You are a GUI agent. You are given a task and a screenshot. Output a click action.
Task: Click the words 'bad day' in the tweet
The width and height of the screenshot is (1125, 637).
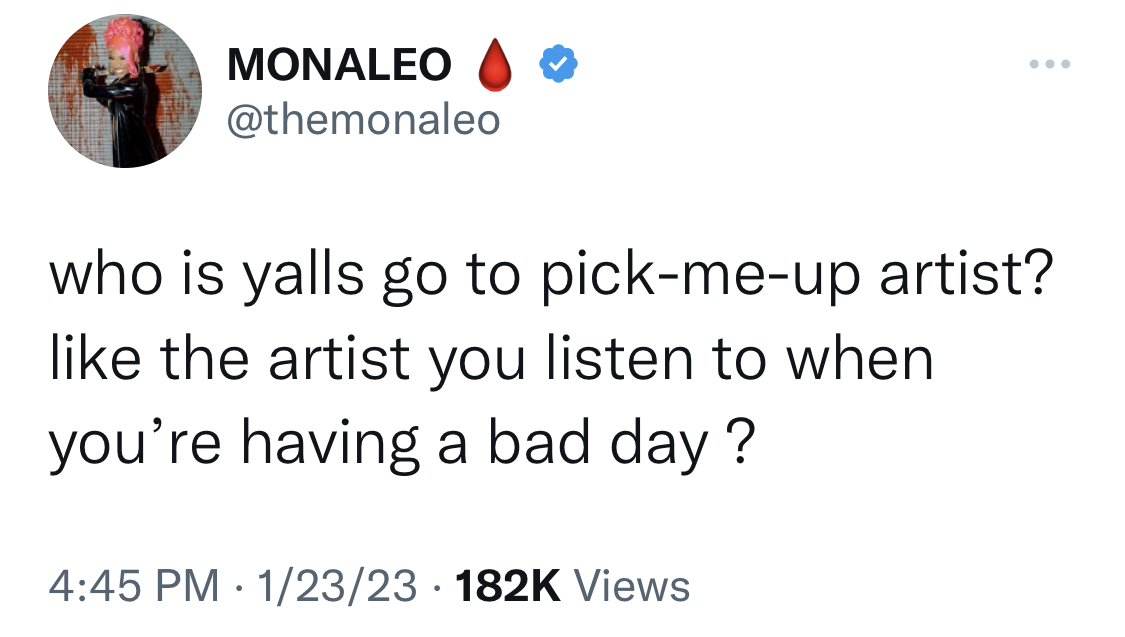[x=597, y=444]
